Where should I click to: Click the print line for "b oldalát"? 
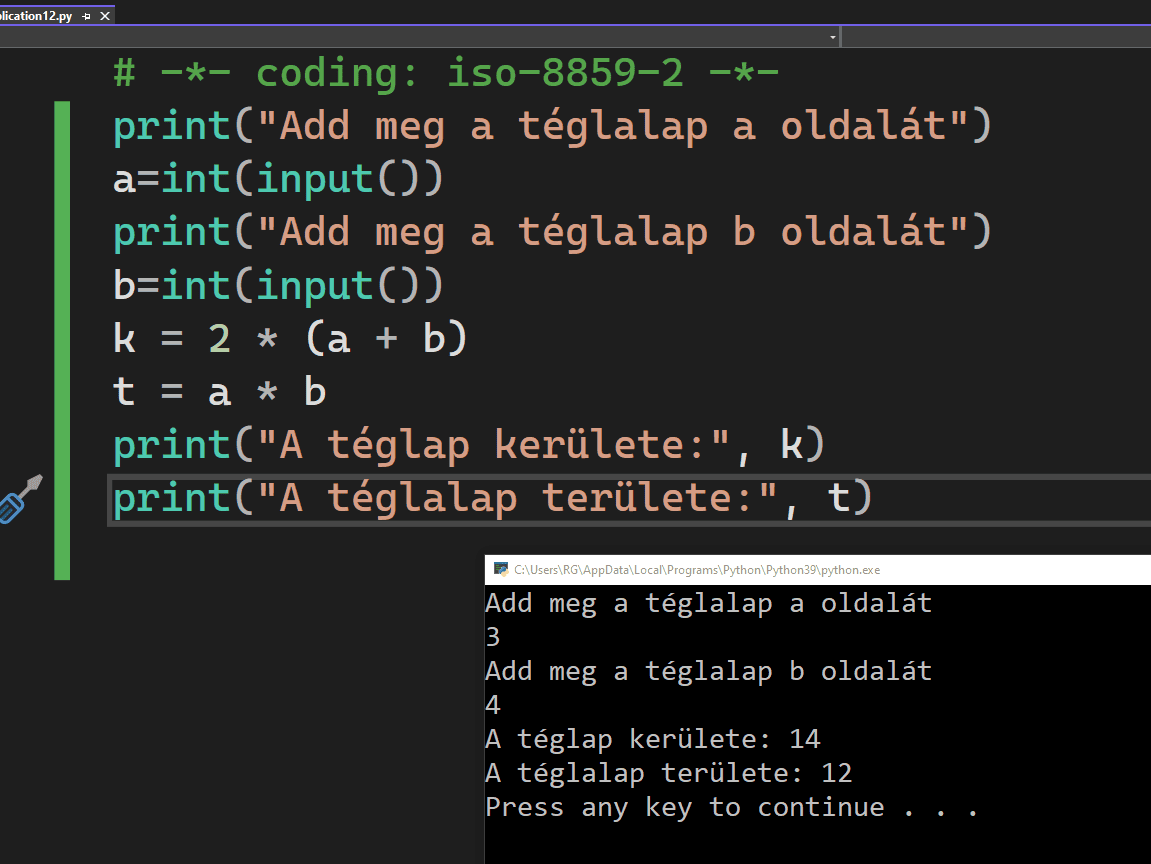[x=550, y=233]
